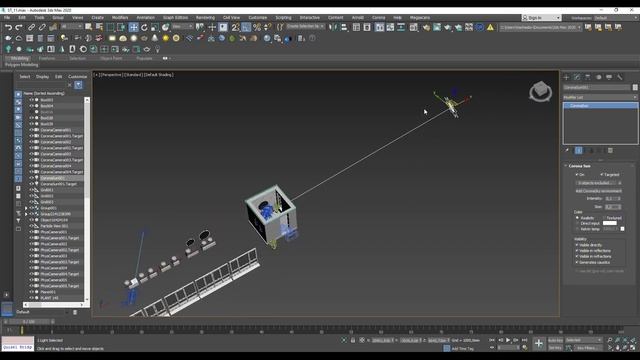Open the Hierarchy tab in command panel
Screen dimensions: 640x360
[x=588, y=77]
